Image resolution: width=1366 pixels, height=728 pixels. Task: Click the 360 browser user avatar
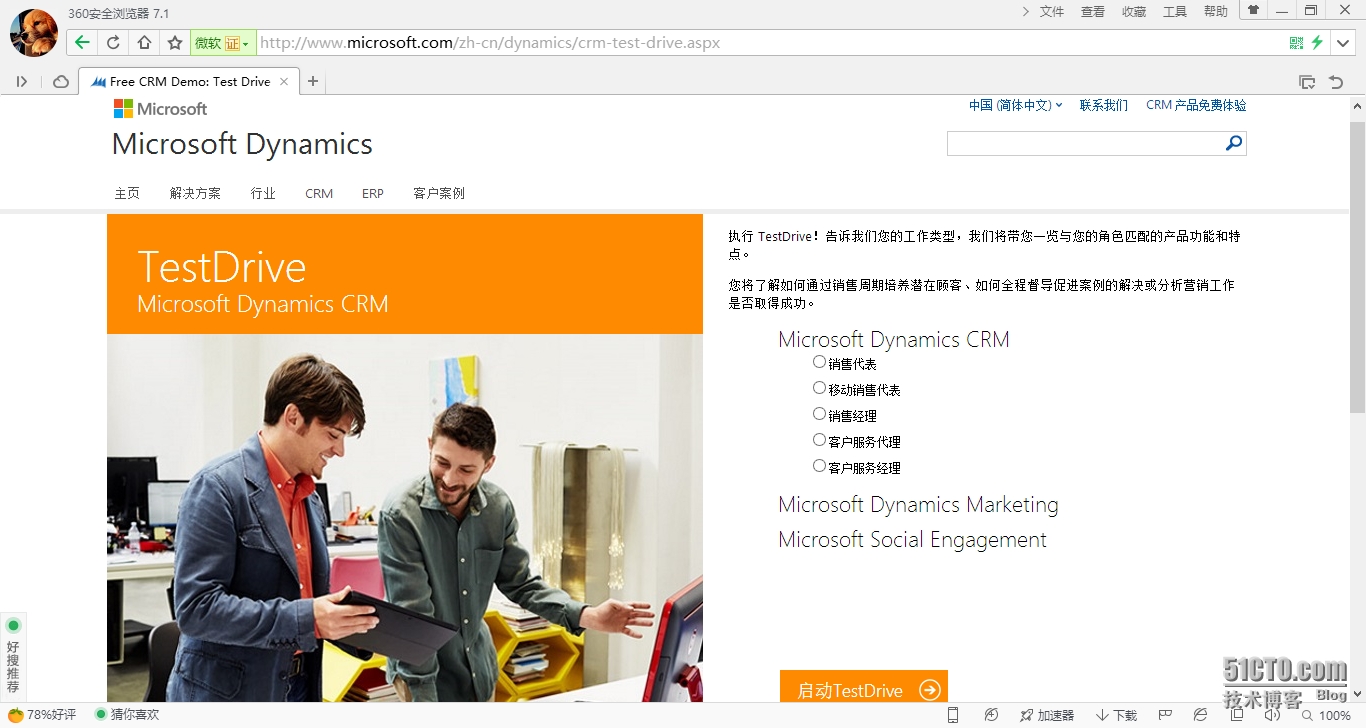click(34, 32)
